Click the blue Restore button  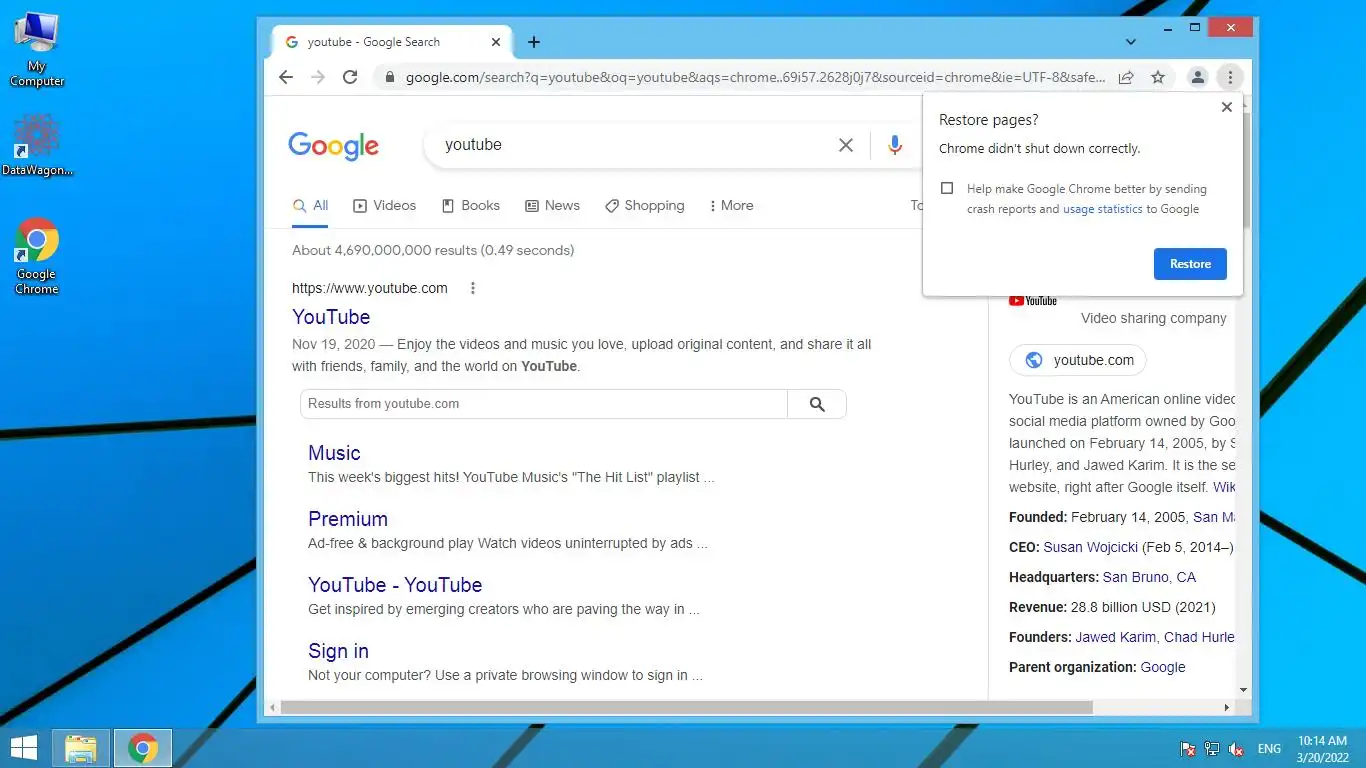pyautogui.click(x=1190, y=264)
